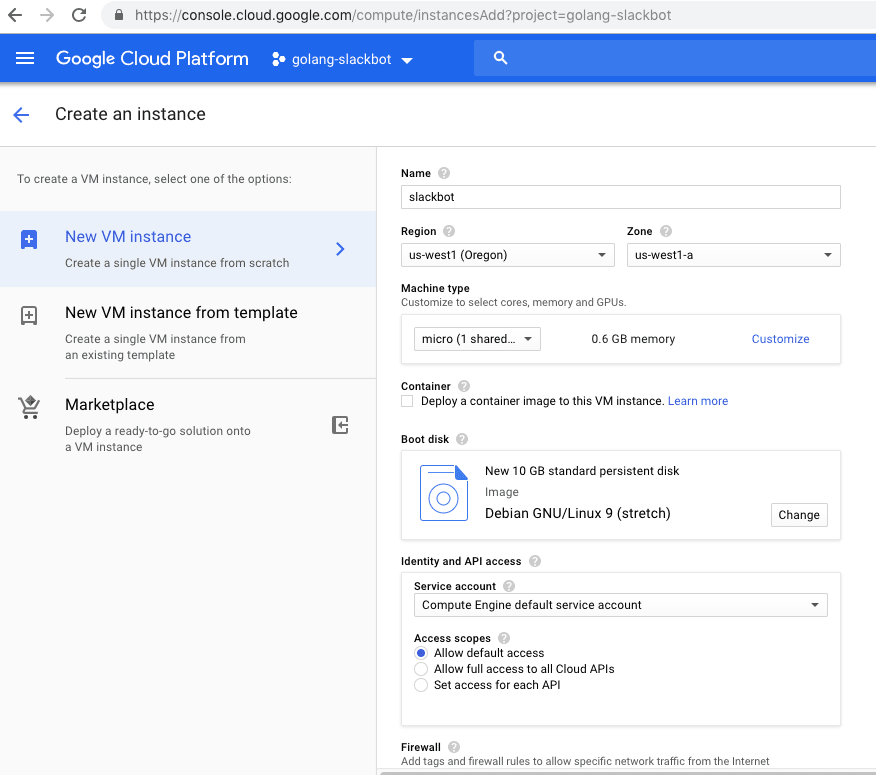The width and height of the screenshot is (876, 775).
Task: Click the browser forward arrow
Action: coord(47,15)
